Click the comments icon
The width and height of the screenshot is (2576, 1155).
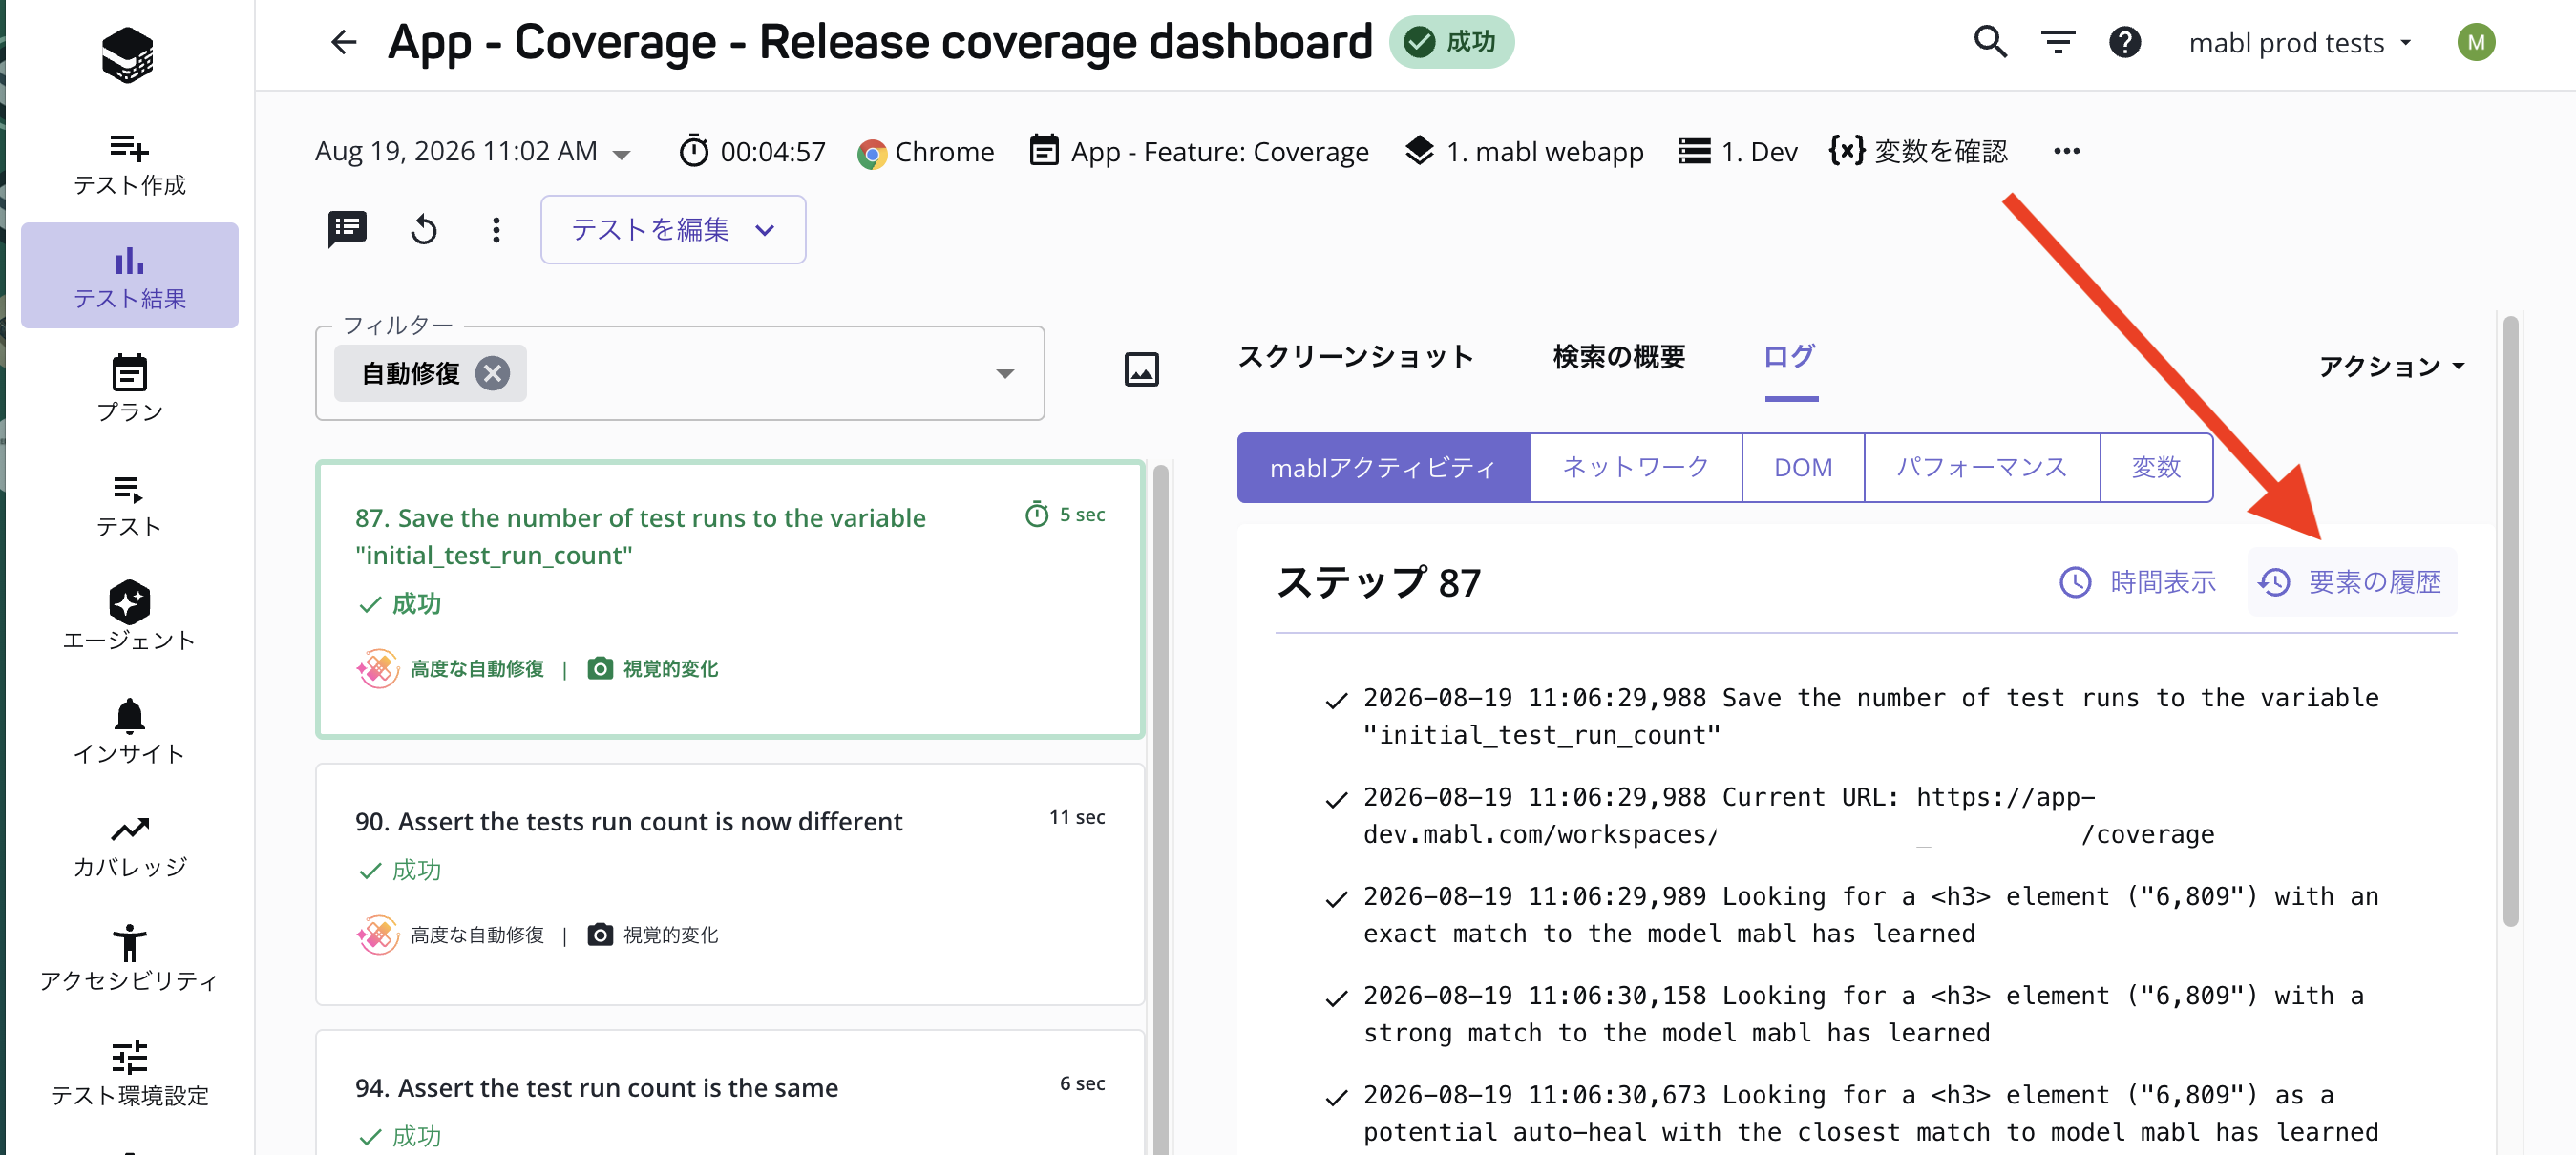[347, 229]
